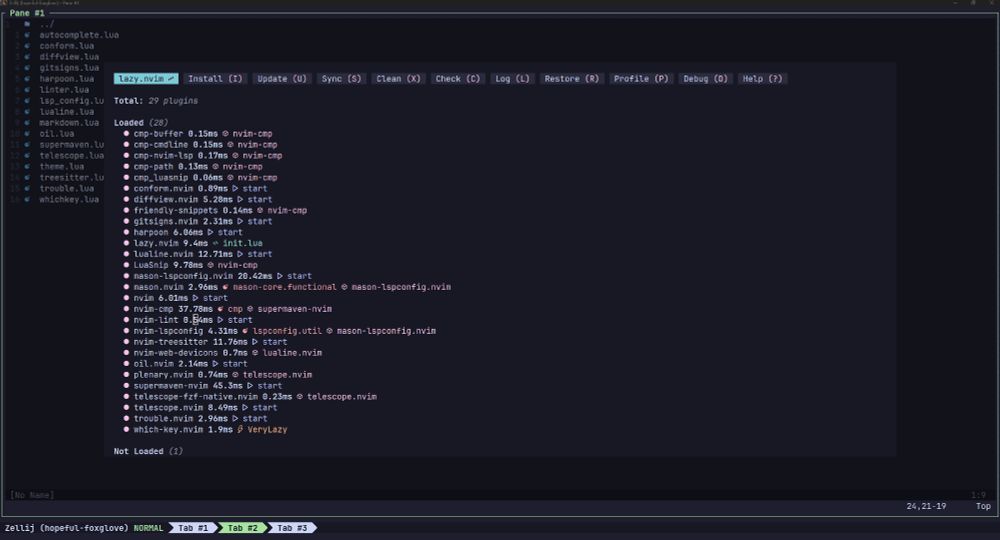This screenshot has width=1000, height=540.
Task: Click the file icon beside conform.lua
Action: pyautogui.click(x=27, y=46)
